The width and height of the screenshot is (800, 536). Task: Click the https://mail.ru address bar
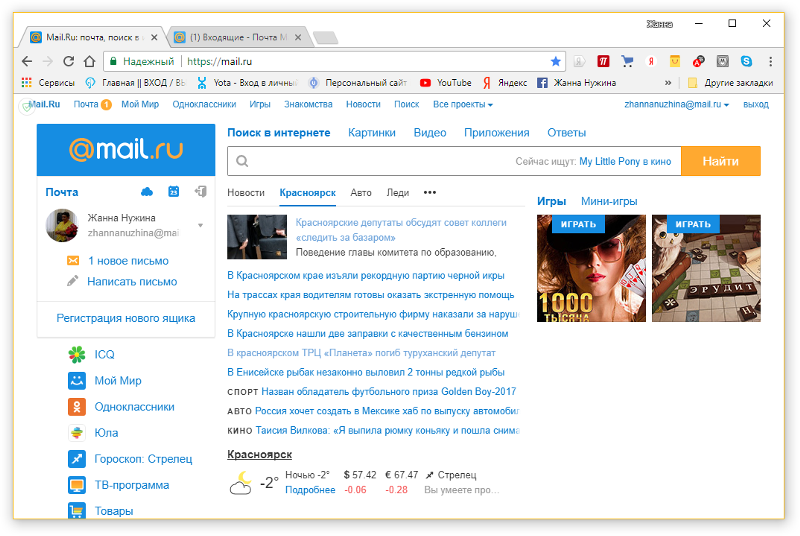332,62
